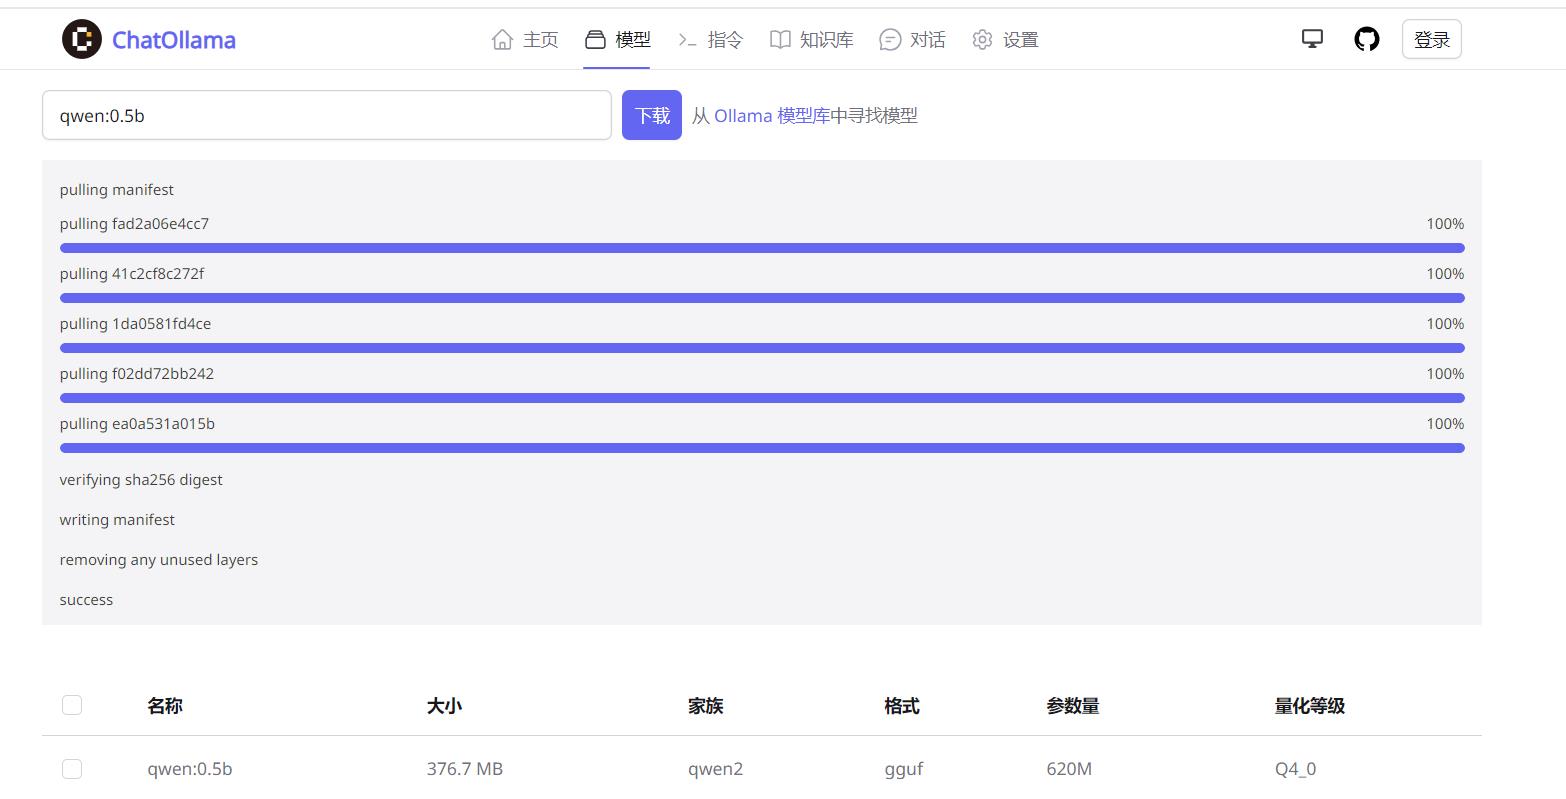1566x799 pixels.
Task: Switch to the 指令 instructions tab
Action: (x=710, y=39)
